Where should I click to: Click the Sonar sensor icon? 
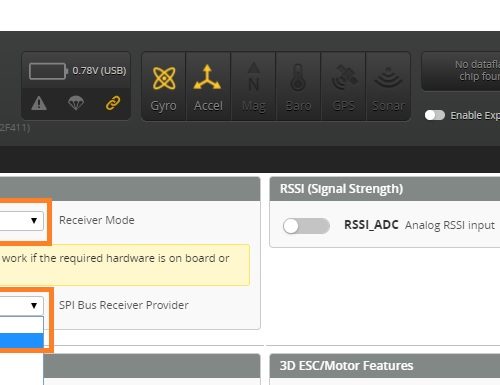[x=388, y=77]
